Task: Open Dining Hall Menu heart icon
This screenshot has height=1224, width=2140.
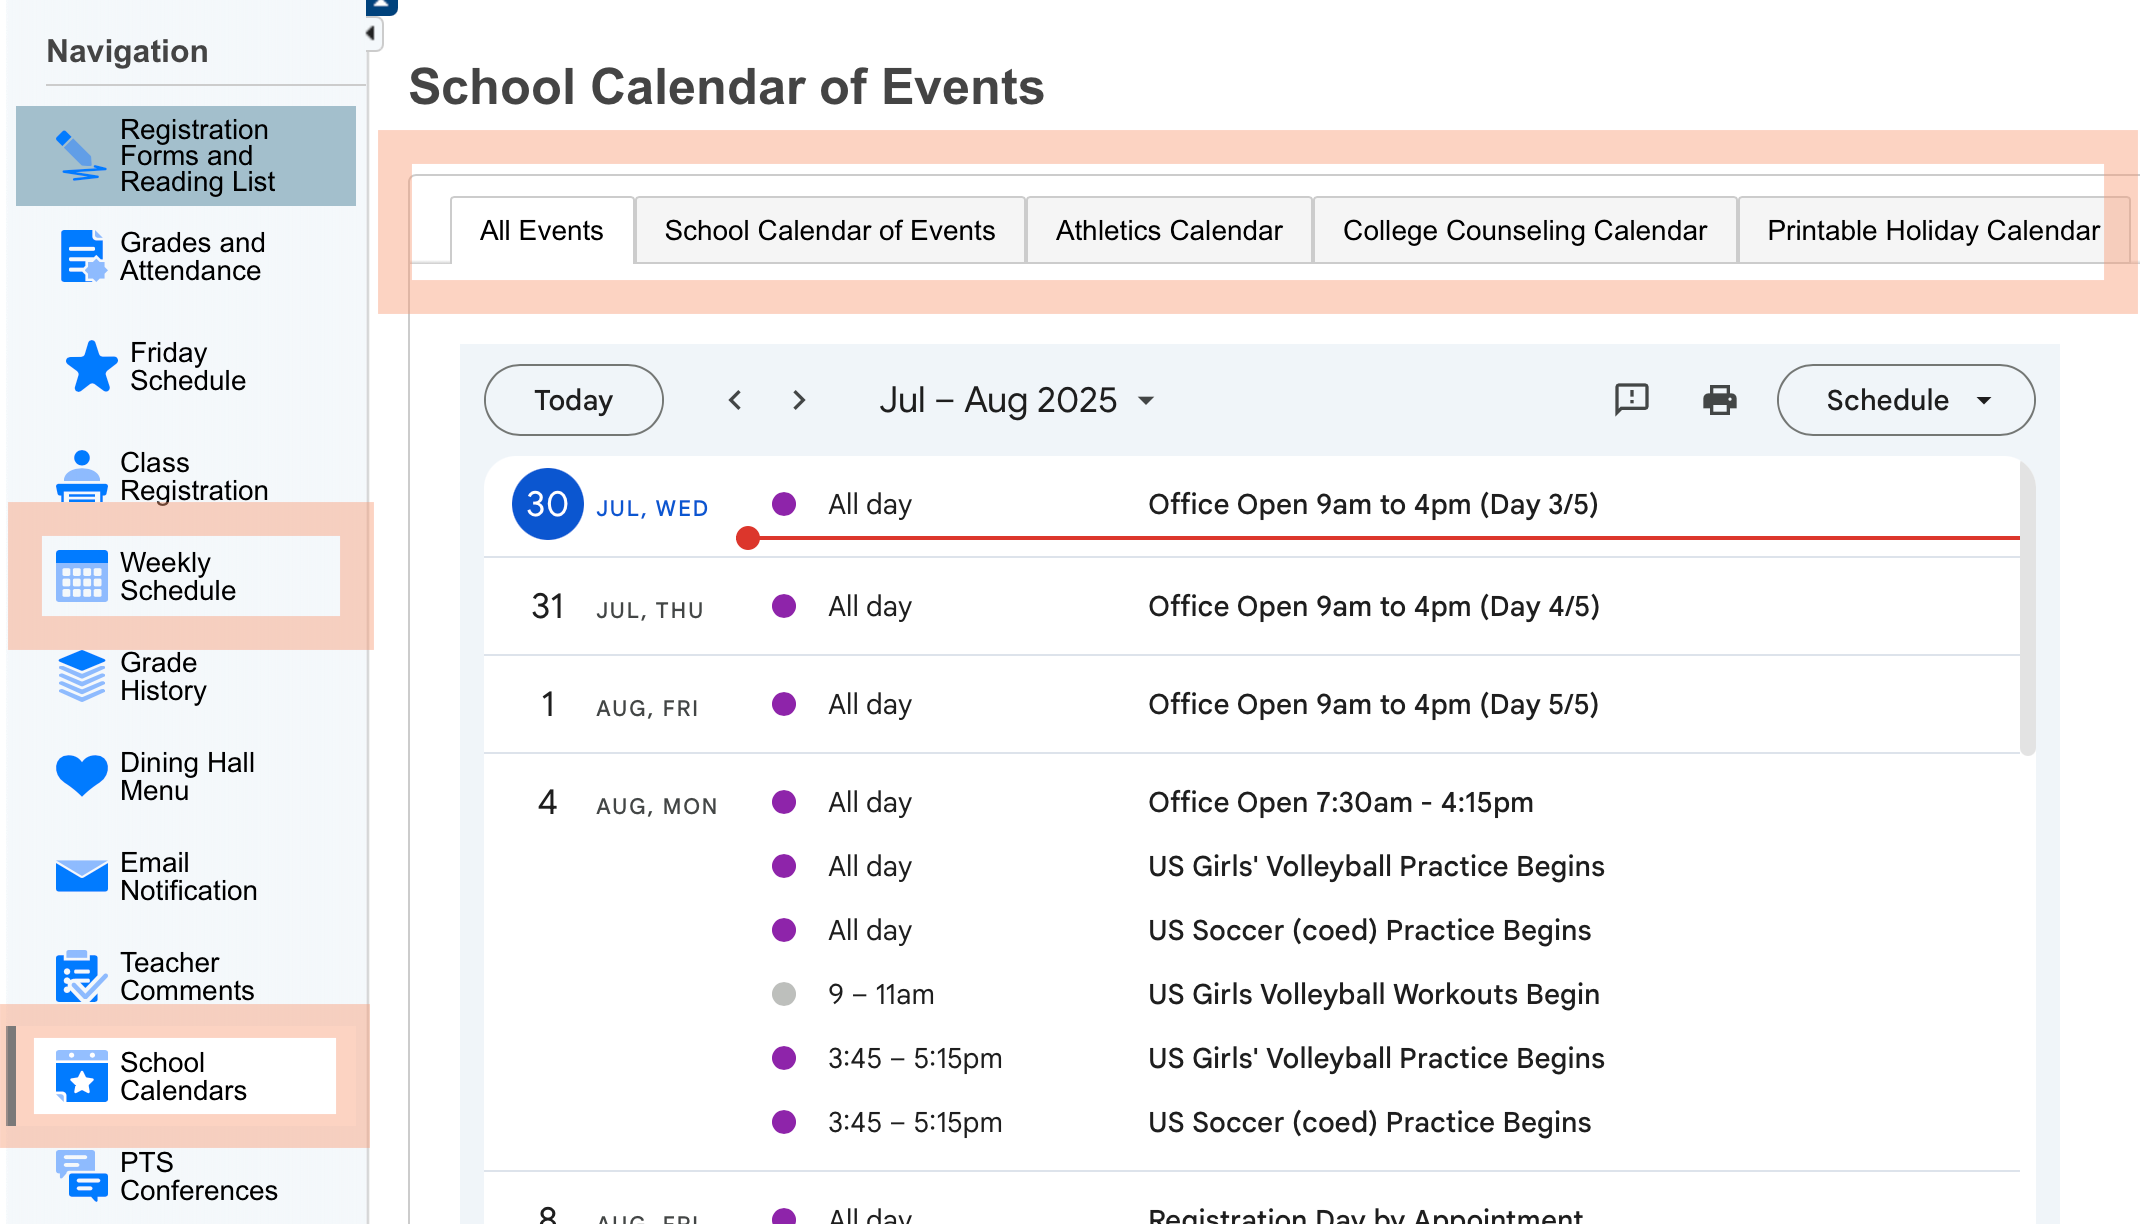Action: tap(81, 775)
